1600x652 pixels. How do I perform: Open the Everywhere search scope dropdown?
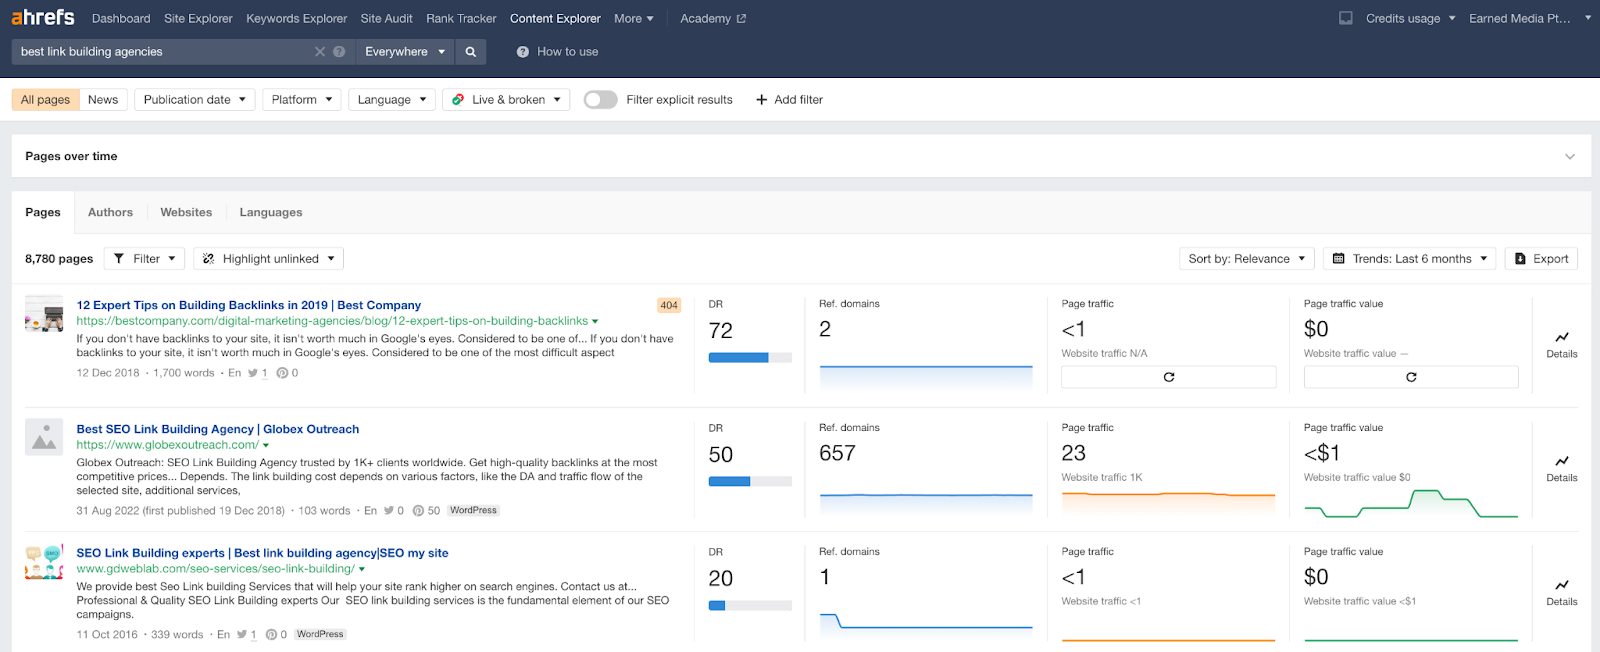point(405,52)
